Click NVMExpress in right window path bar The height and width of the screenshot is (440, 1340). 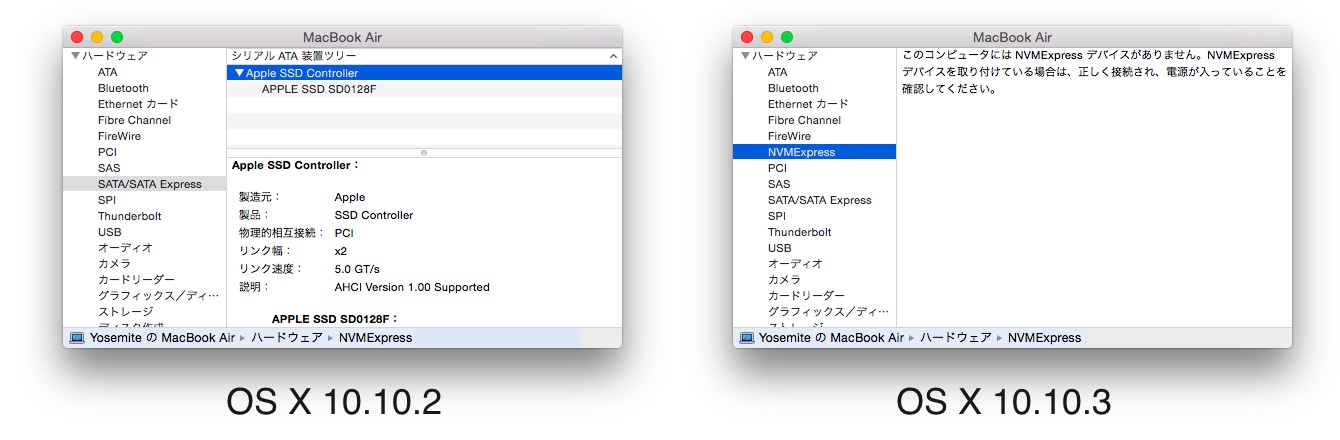tap(1045, 338)
